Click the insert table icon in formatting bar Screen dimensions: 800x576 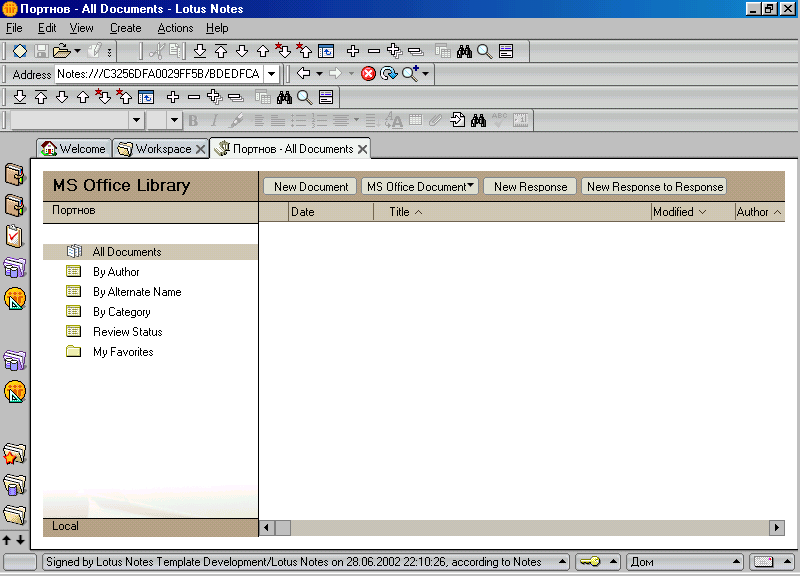(x=416, y=120)
